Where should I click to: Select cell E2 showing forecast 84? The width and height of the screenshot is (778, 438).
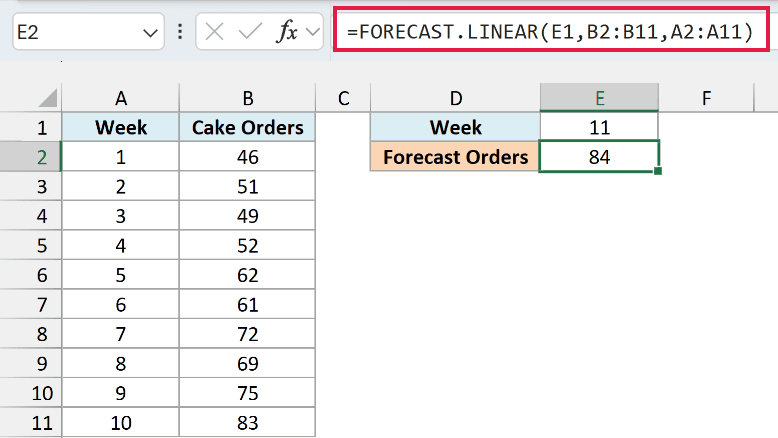coord(599,157)
